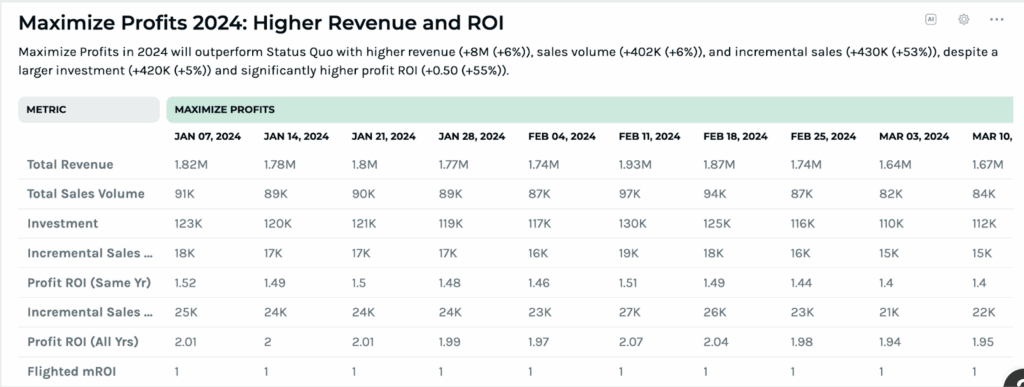Click Profit ROI (All Yrs) cell 2.07
The image size is (1024, 387).
pos(632,342)
